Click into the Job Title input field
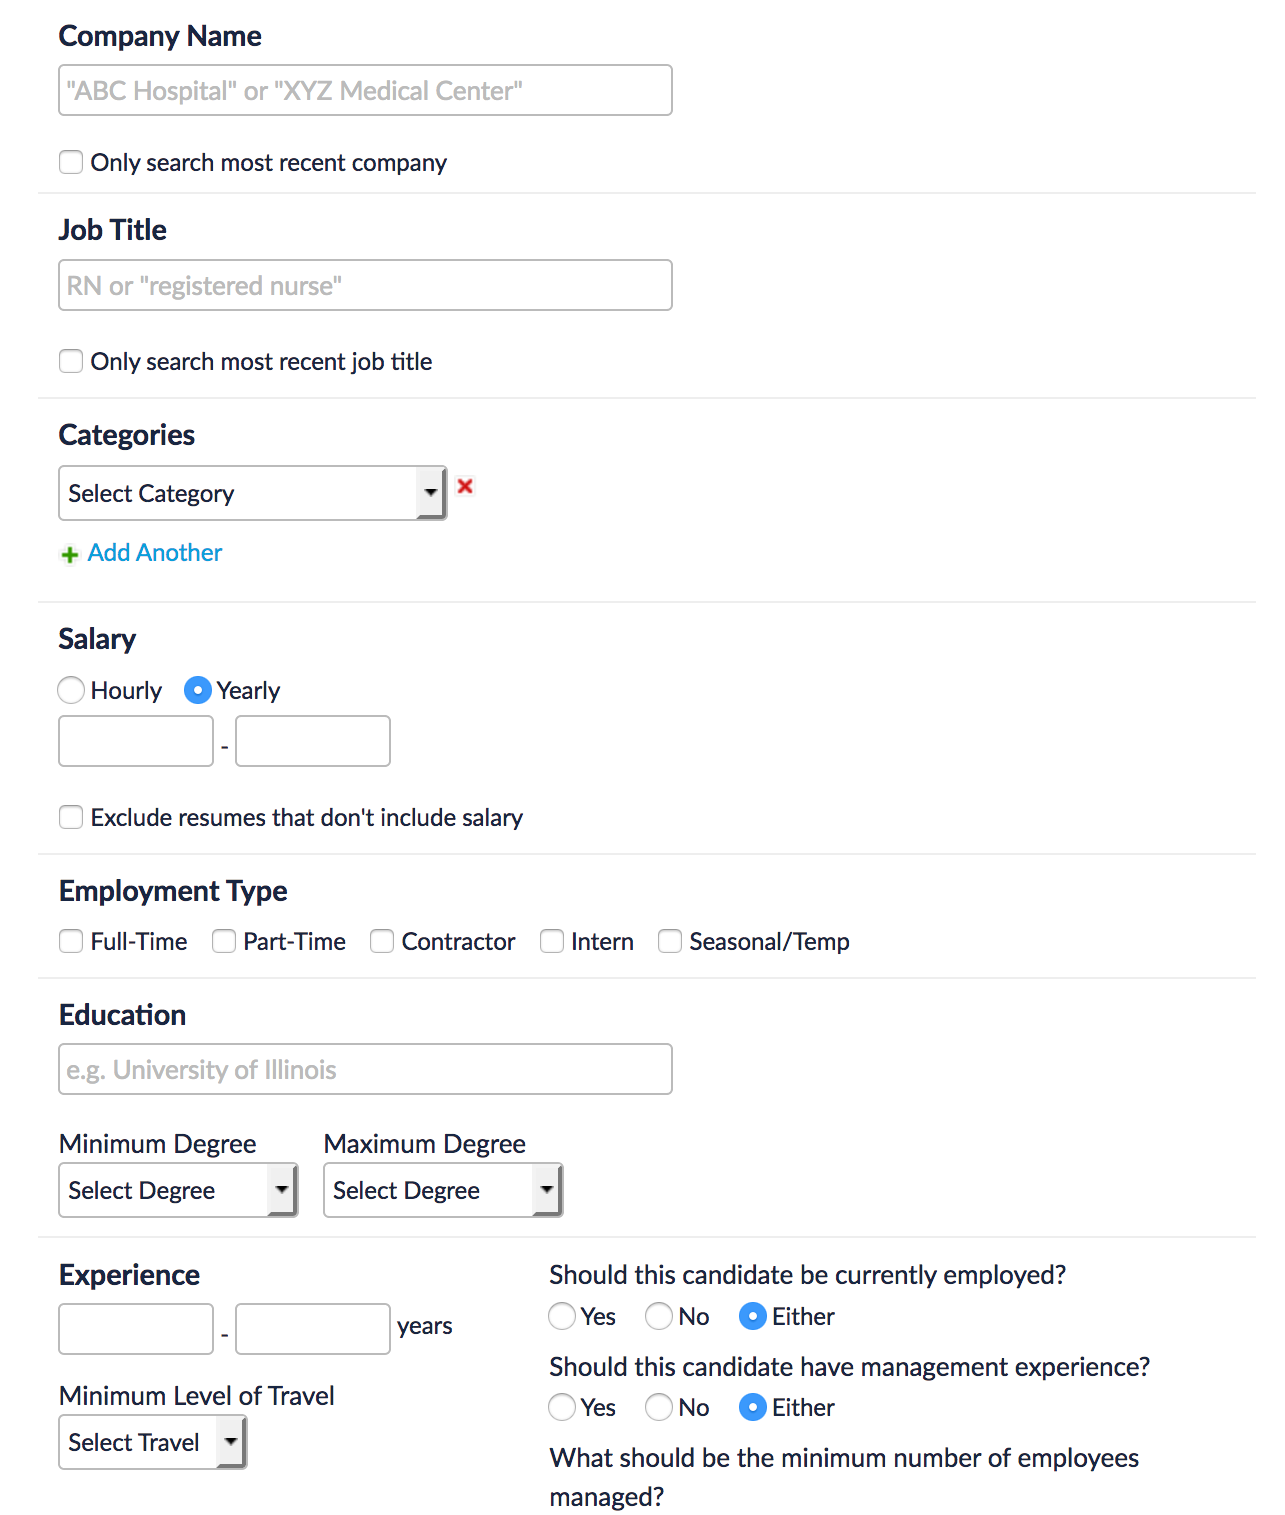The height and width of the screenshot is (1515, 1285). (x=365, y=285)
